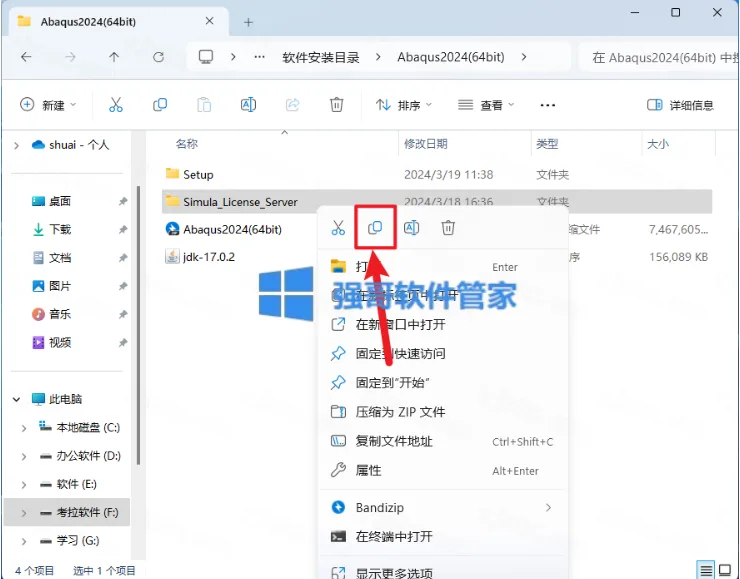Click the Copy icon in the context menu
The width and height of the screenshot is (740, 579).
click(x=375, y=227)
